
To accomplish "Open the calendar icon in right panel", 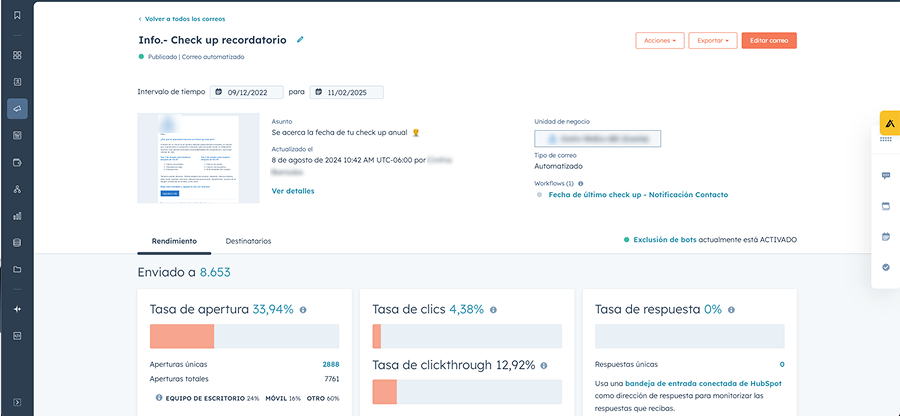I will pos(886,236).
